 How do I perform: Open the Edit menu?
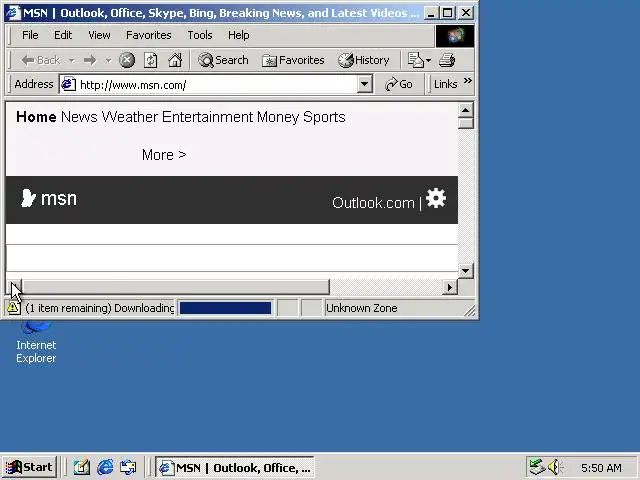point(63,35)
